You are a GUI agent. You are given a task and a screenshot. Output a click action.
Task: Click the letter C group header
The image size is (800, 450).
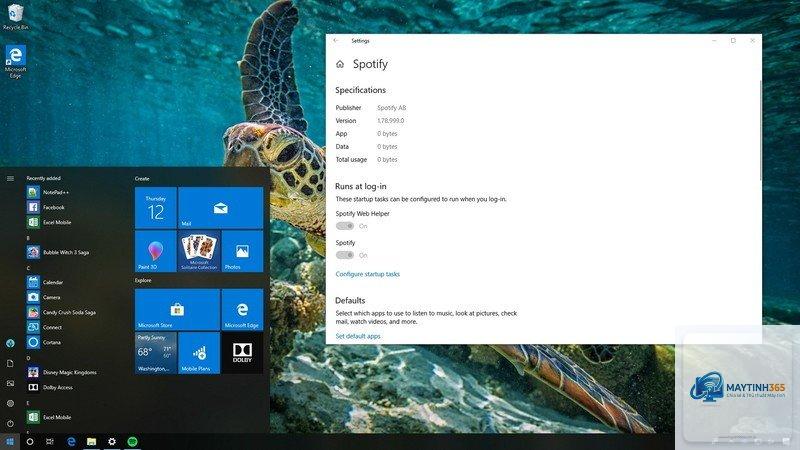pyautogui.click(x=28, y=268)
